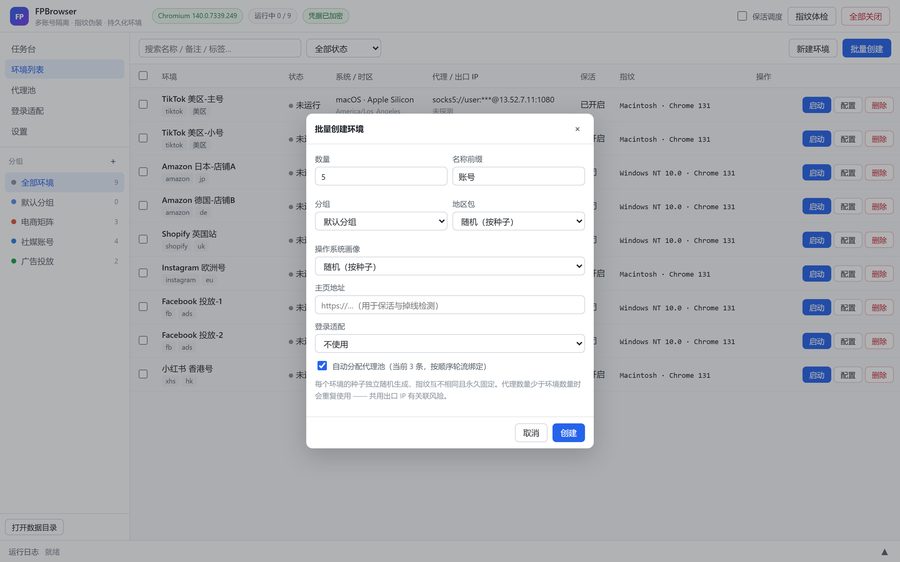Start the Facebook 投放-1 environment
900x562 pixels.
pyautogui.click(x=816, y=307)
